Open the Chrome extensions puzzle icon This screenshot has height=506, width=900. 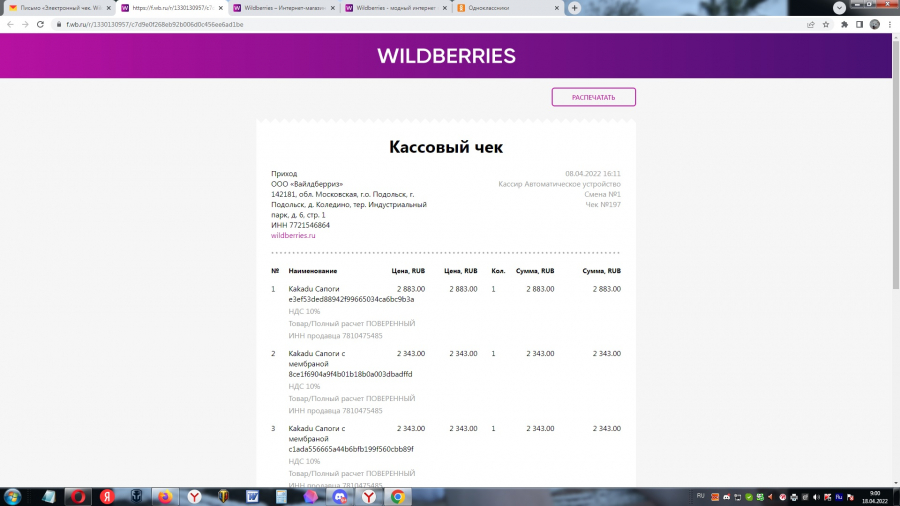[x=844, y=25]
